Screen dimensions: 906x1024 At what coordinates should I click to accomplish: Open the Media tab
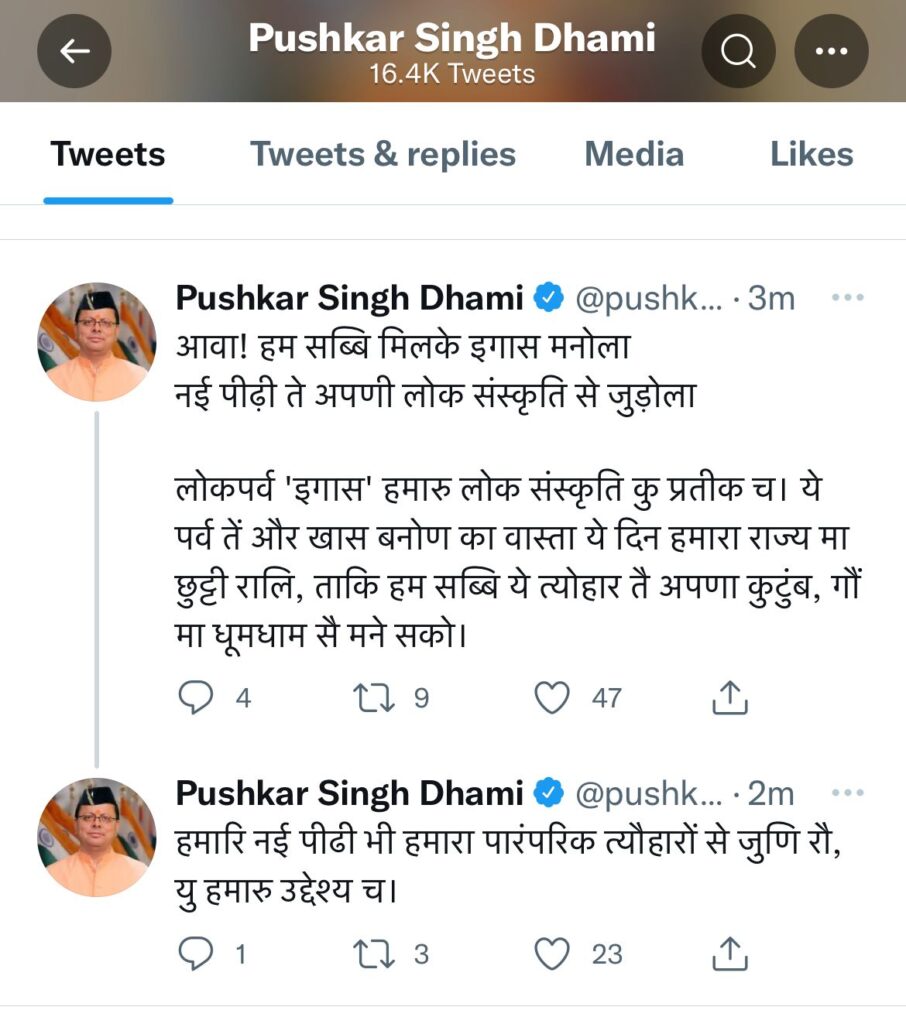(x=634, y=154)
